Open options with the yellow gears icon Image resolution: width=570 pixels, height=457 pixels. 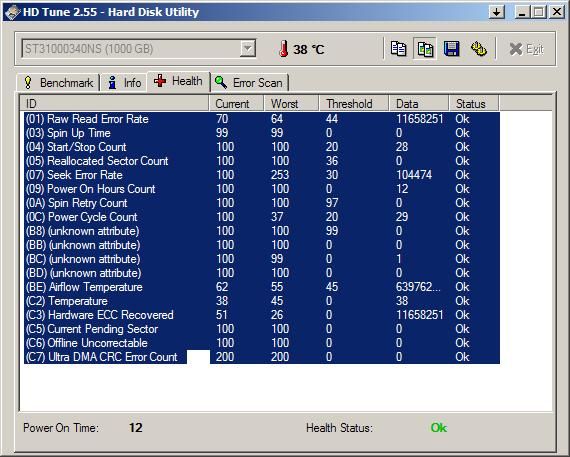click(479, 49)
